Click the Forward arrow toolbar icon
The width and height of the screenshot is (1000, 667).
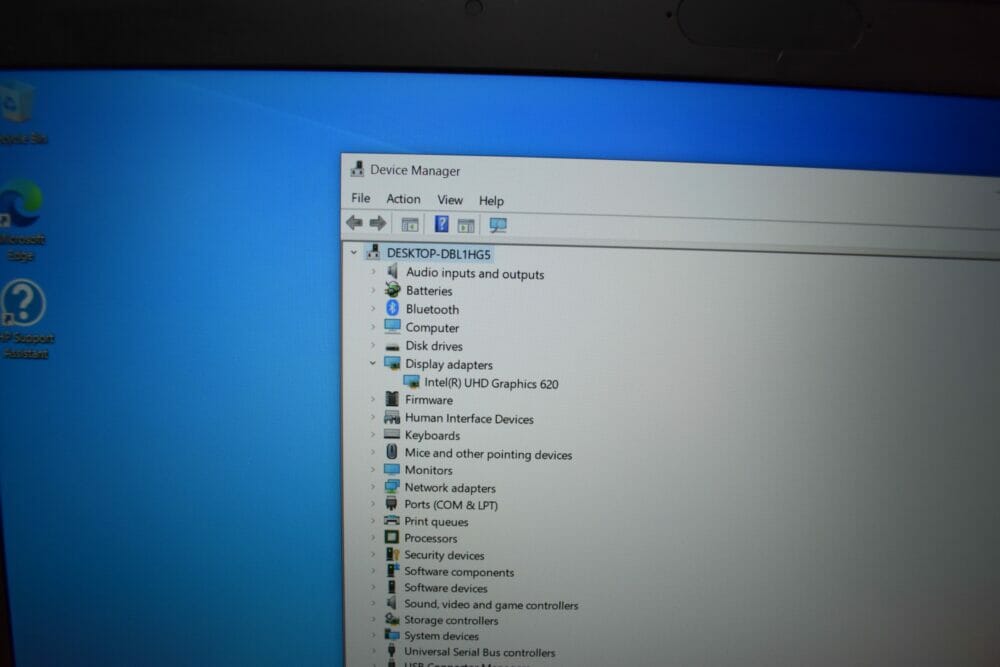378,223
